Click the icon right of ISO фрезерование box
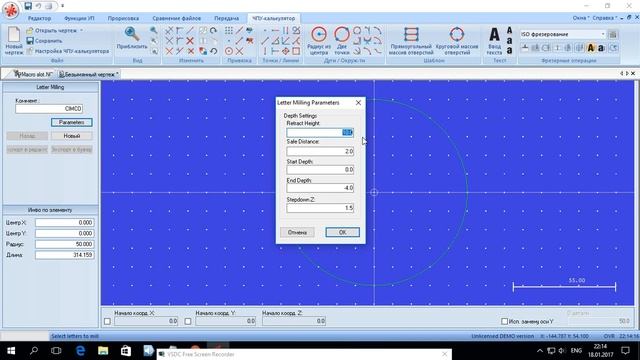Screen dimensions: 640x360 [x=613, y=34]
